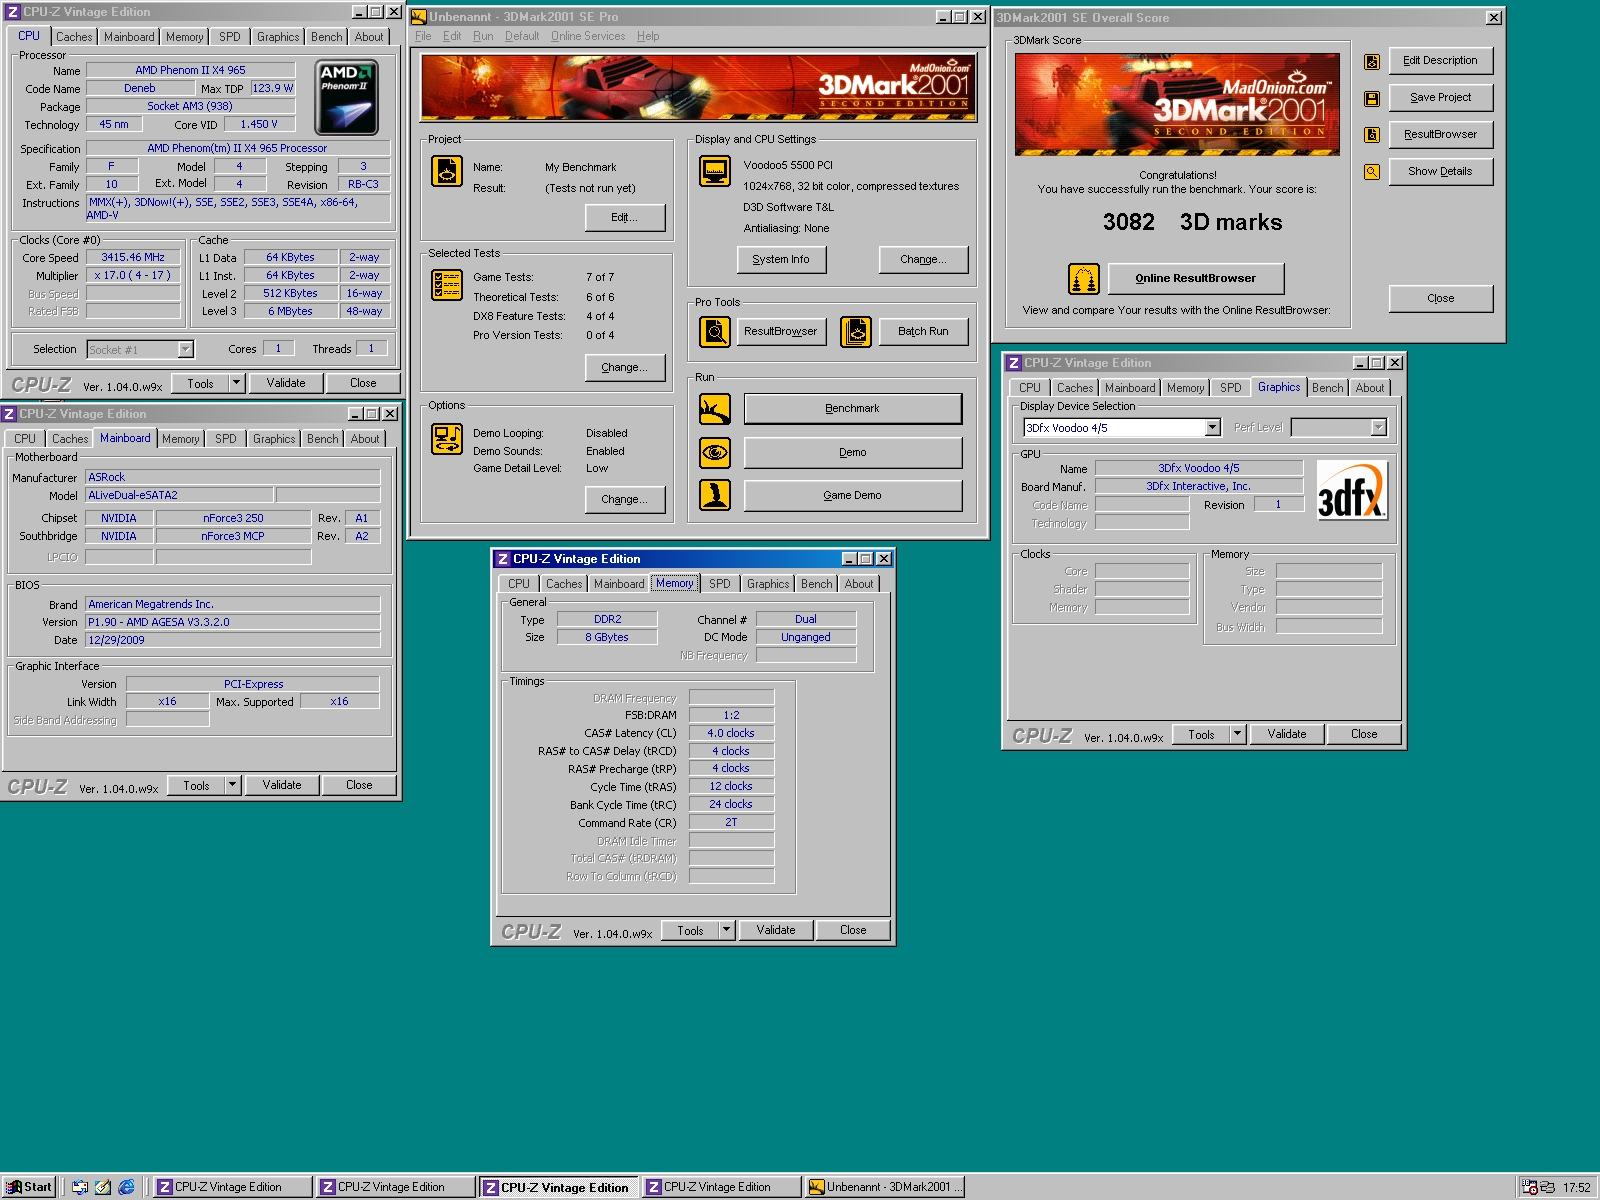The width and height of the screenshot is (1600, 1200).
Task: Switch to Bench tab in Graphics window
Action: (1327, 388)
